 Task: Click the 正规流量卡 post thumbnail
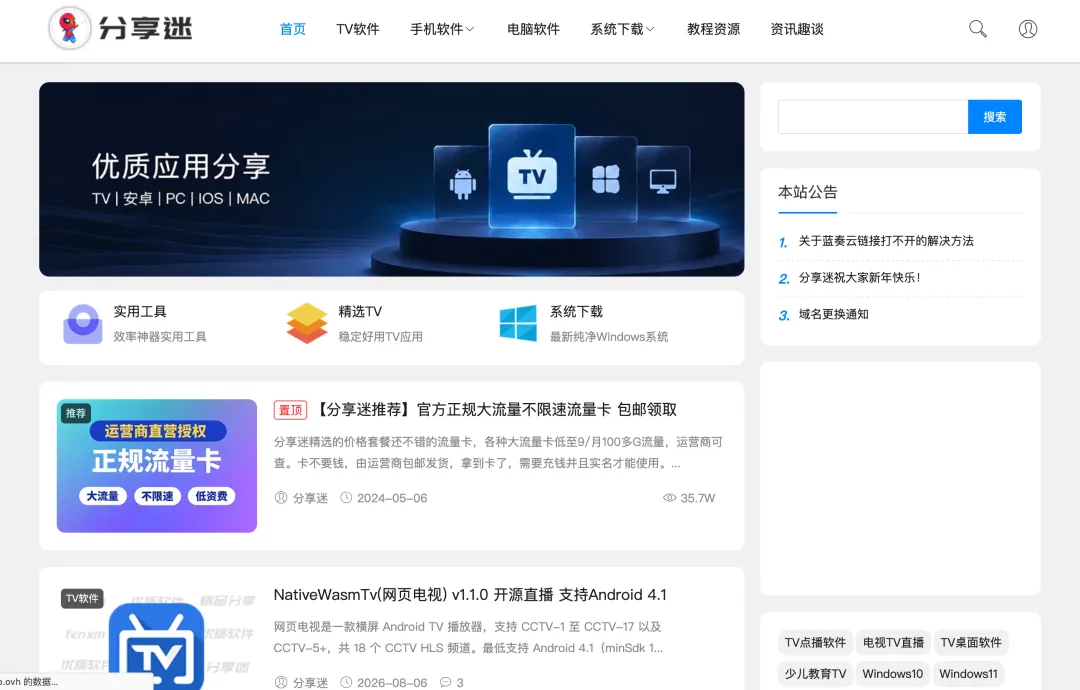coord(157,466)
